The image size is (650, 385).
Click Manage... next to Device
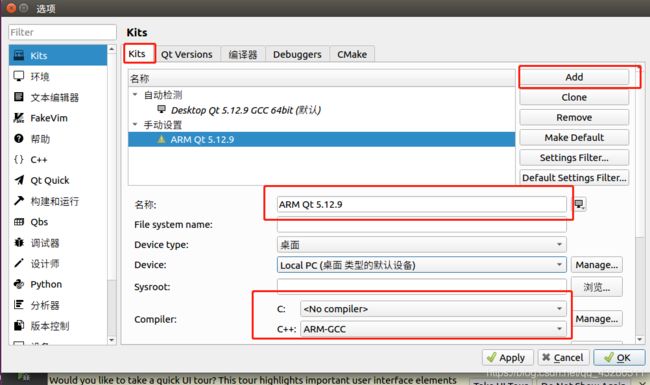tap(597, 265)
